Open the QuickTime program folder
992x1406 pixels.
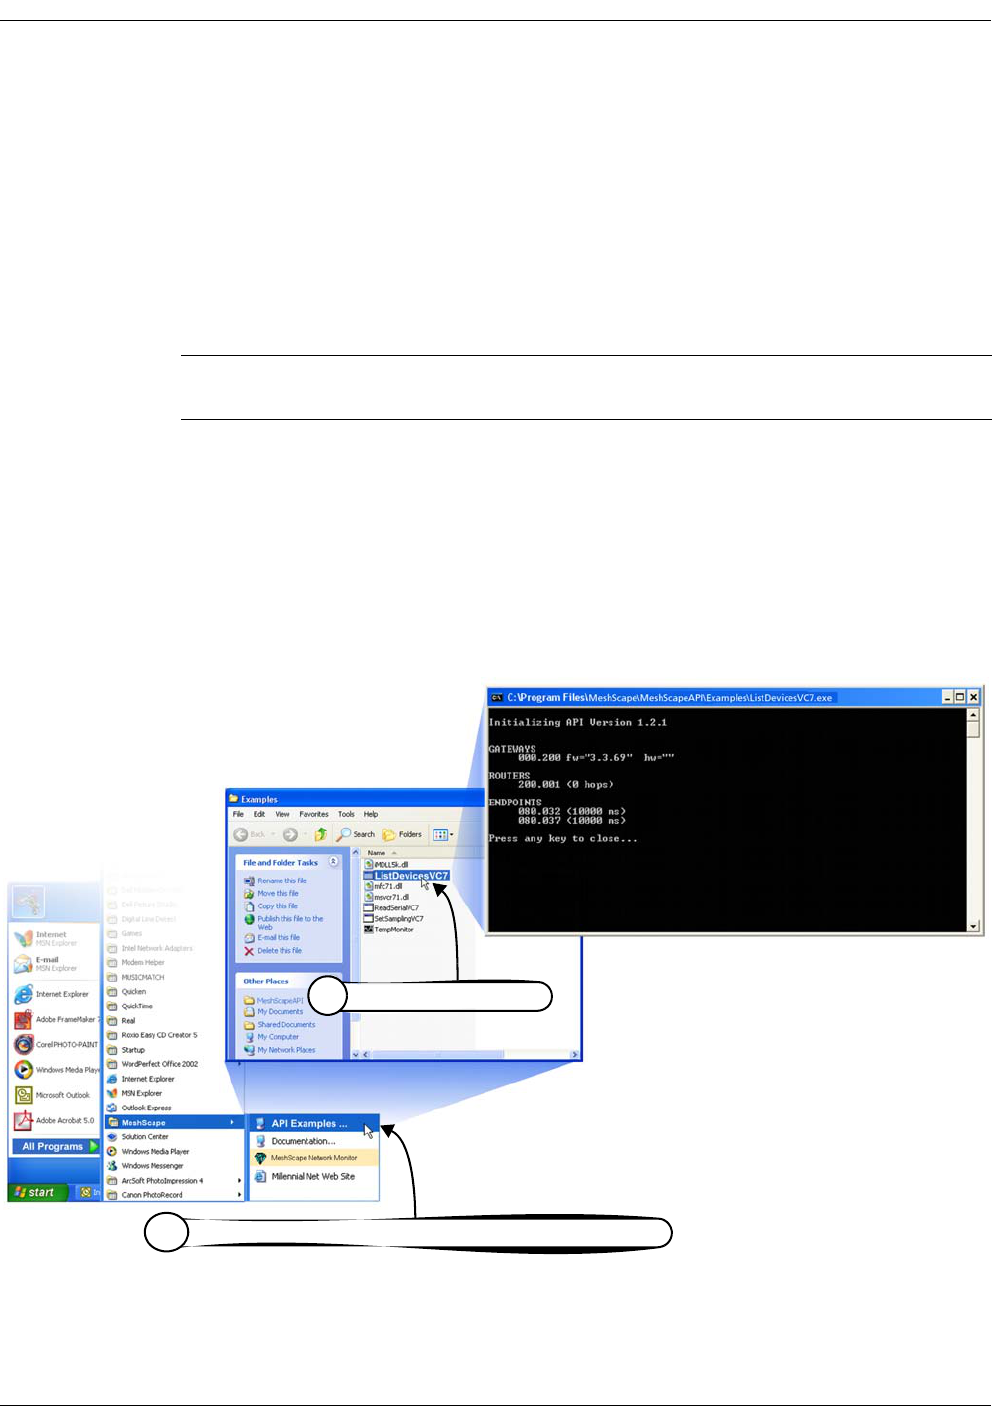point(130,1006)
